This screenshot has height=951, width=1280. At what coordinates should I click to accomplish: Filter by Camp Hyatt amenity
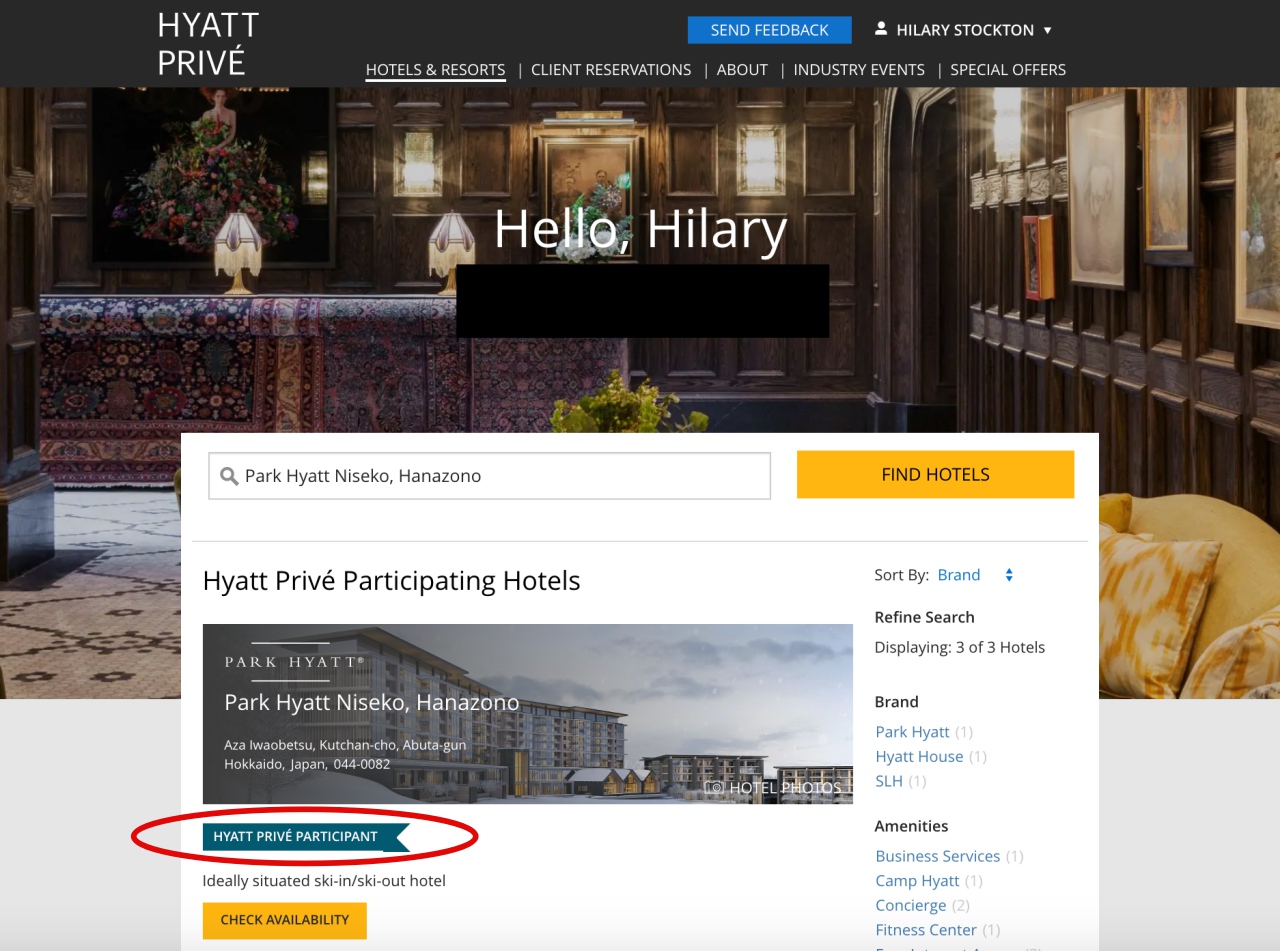(x=917, y=881)
